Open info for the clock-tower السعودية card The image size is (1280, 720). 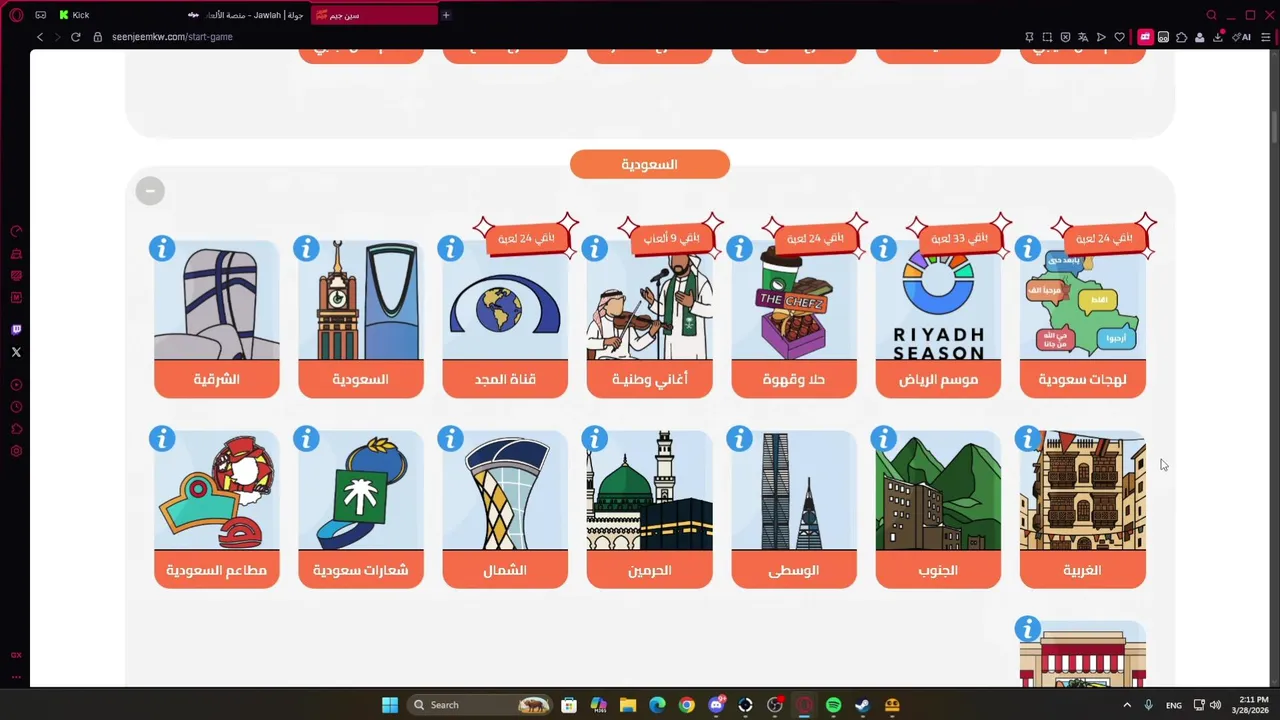pyautogui.click(x=306, y=248)
